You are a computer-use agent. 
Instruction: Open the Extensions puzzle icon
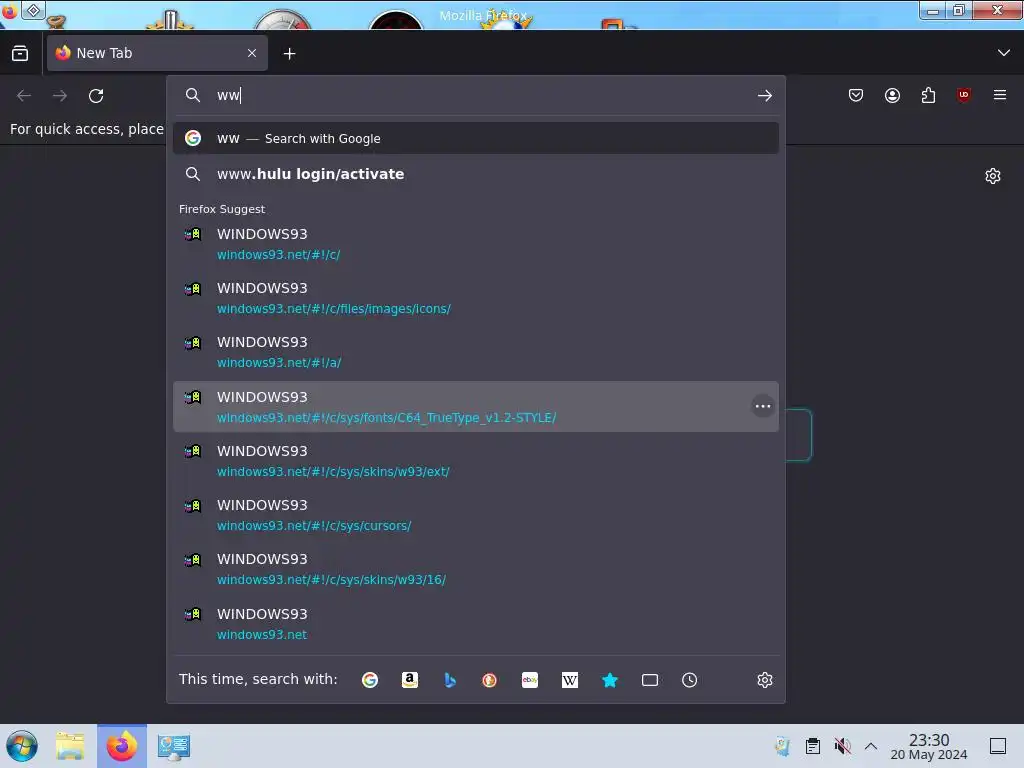pyautogui.click(x=928, y=95)
